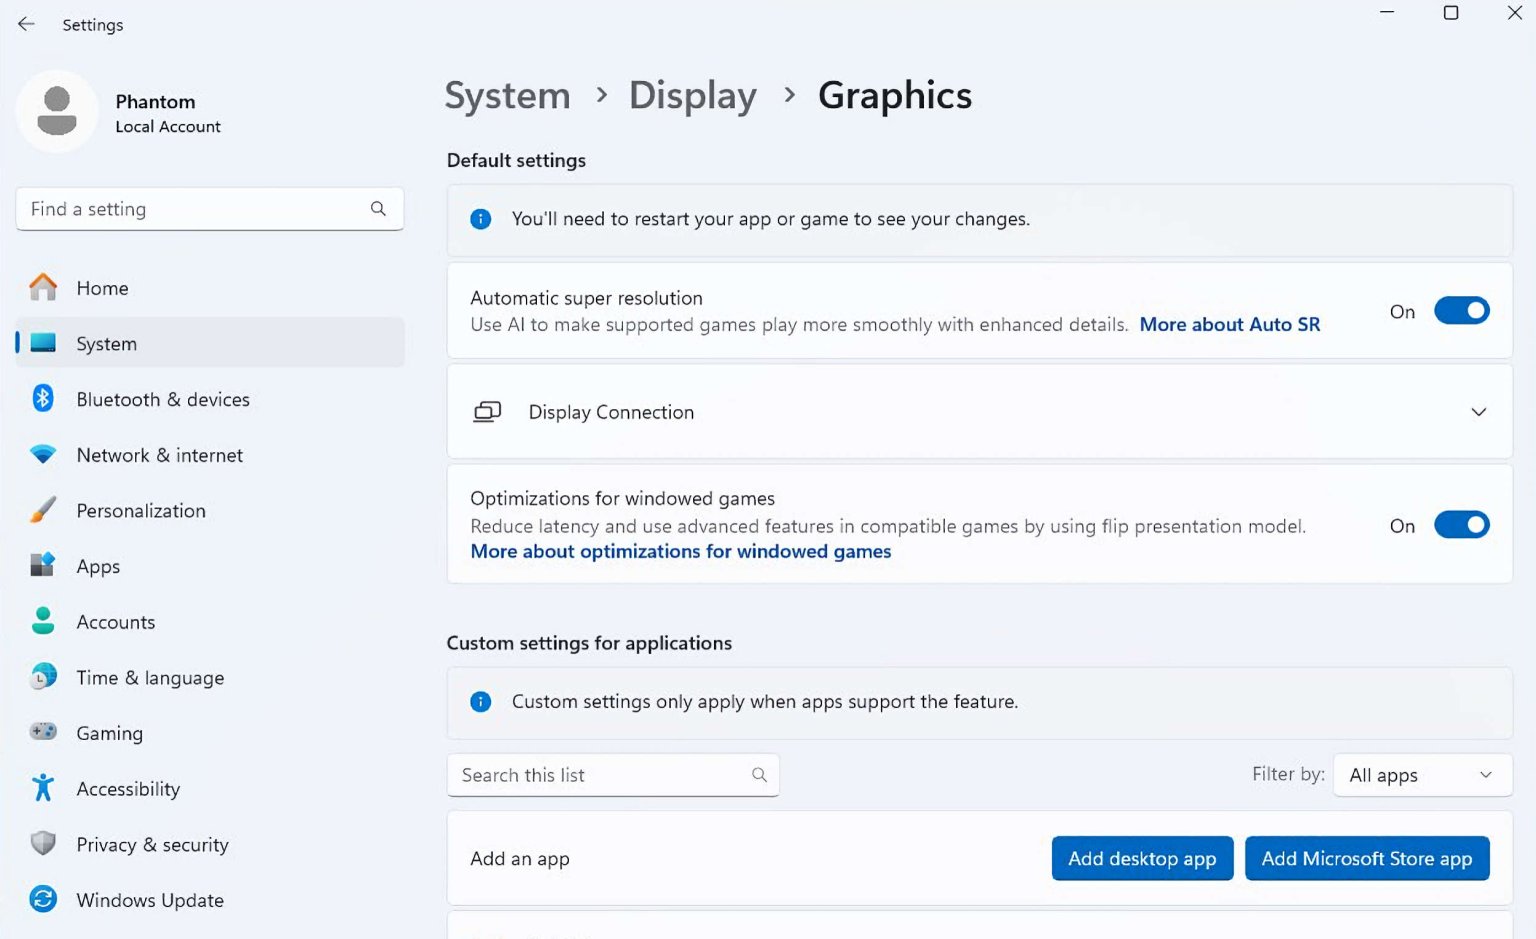The height and width of the screenshot is (939, 1536).
Task: Click the Phantom account avatar
Action: coord(57,111)
